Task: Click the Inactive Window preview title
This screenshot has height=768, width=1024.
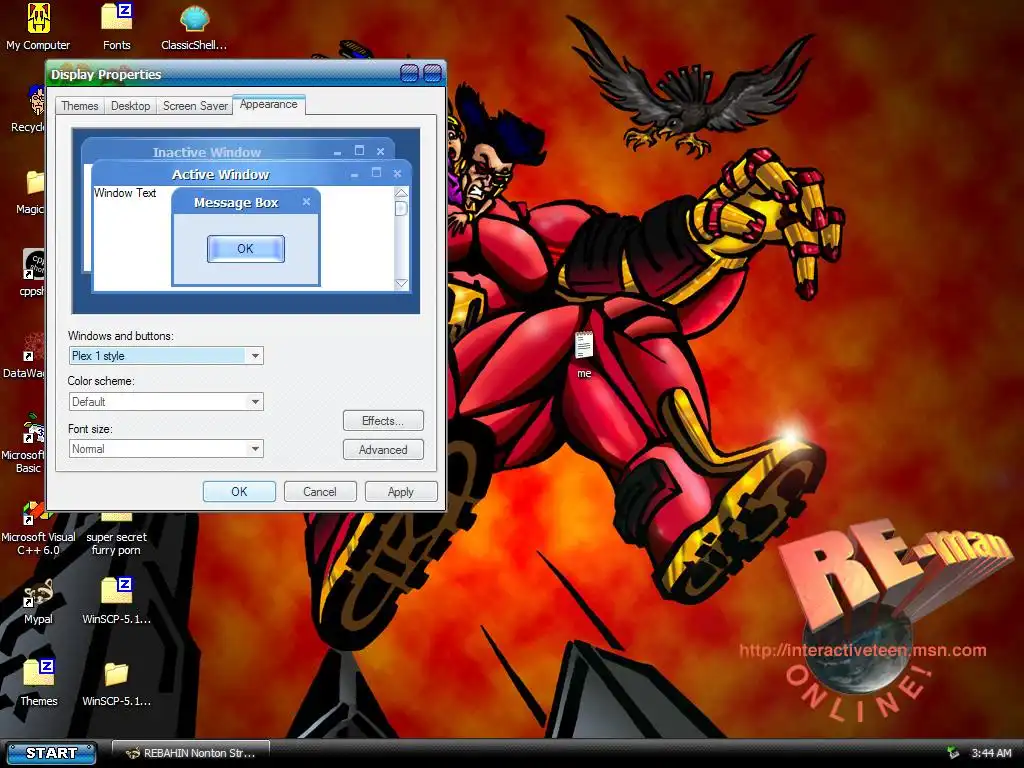Action: click(x=206, y=152)
